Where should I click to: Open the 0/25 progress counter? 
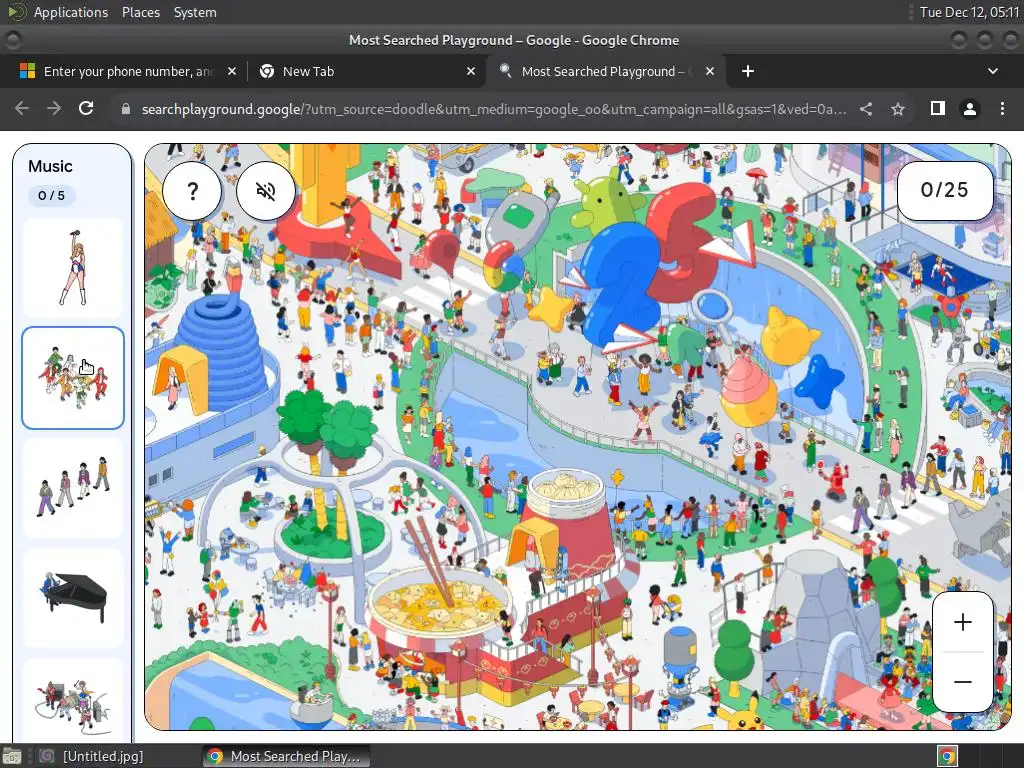[x=944, y=190]
